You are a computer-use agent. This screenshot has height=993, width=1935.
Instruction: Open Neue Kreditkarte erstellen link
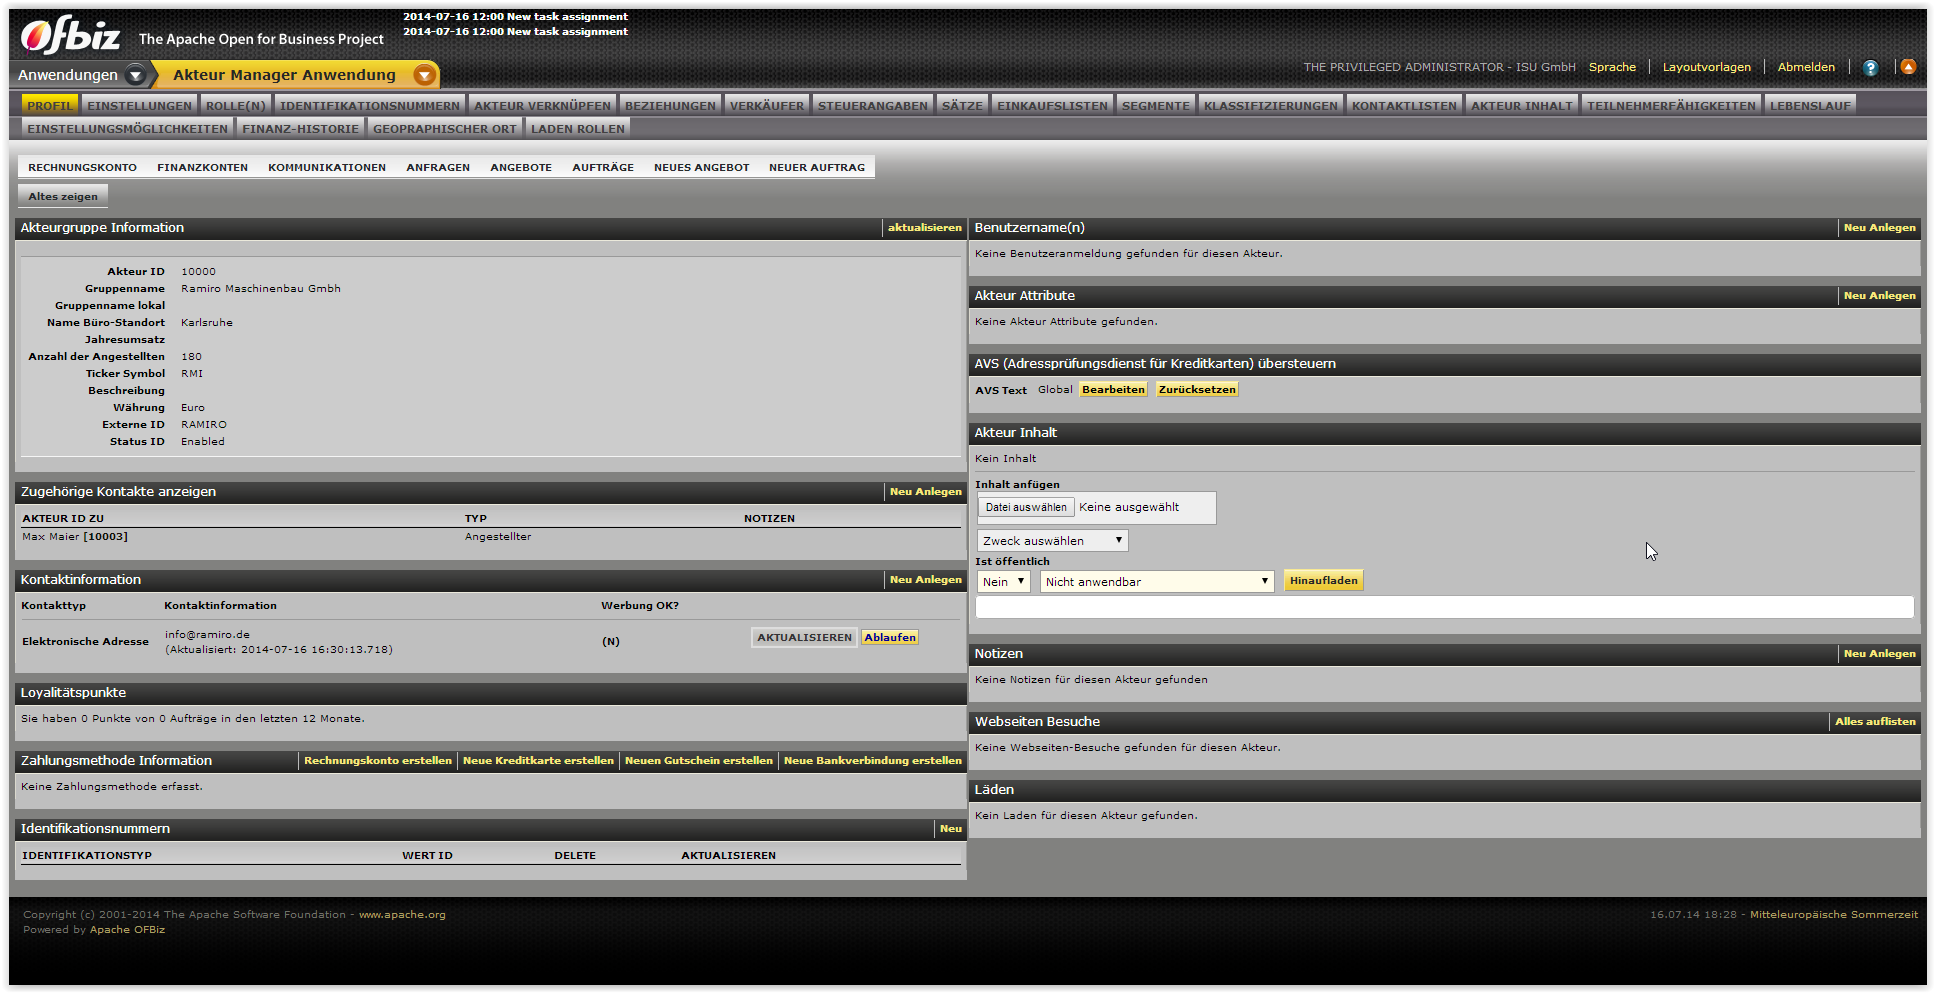[x=538, y=761]
